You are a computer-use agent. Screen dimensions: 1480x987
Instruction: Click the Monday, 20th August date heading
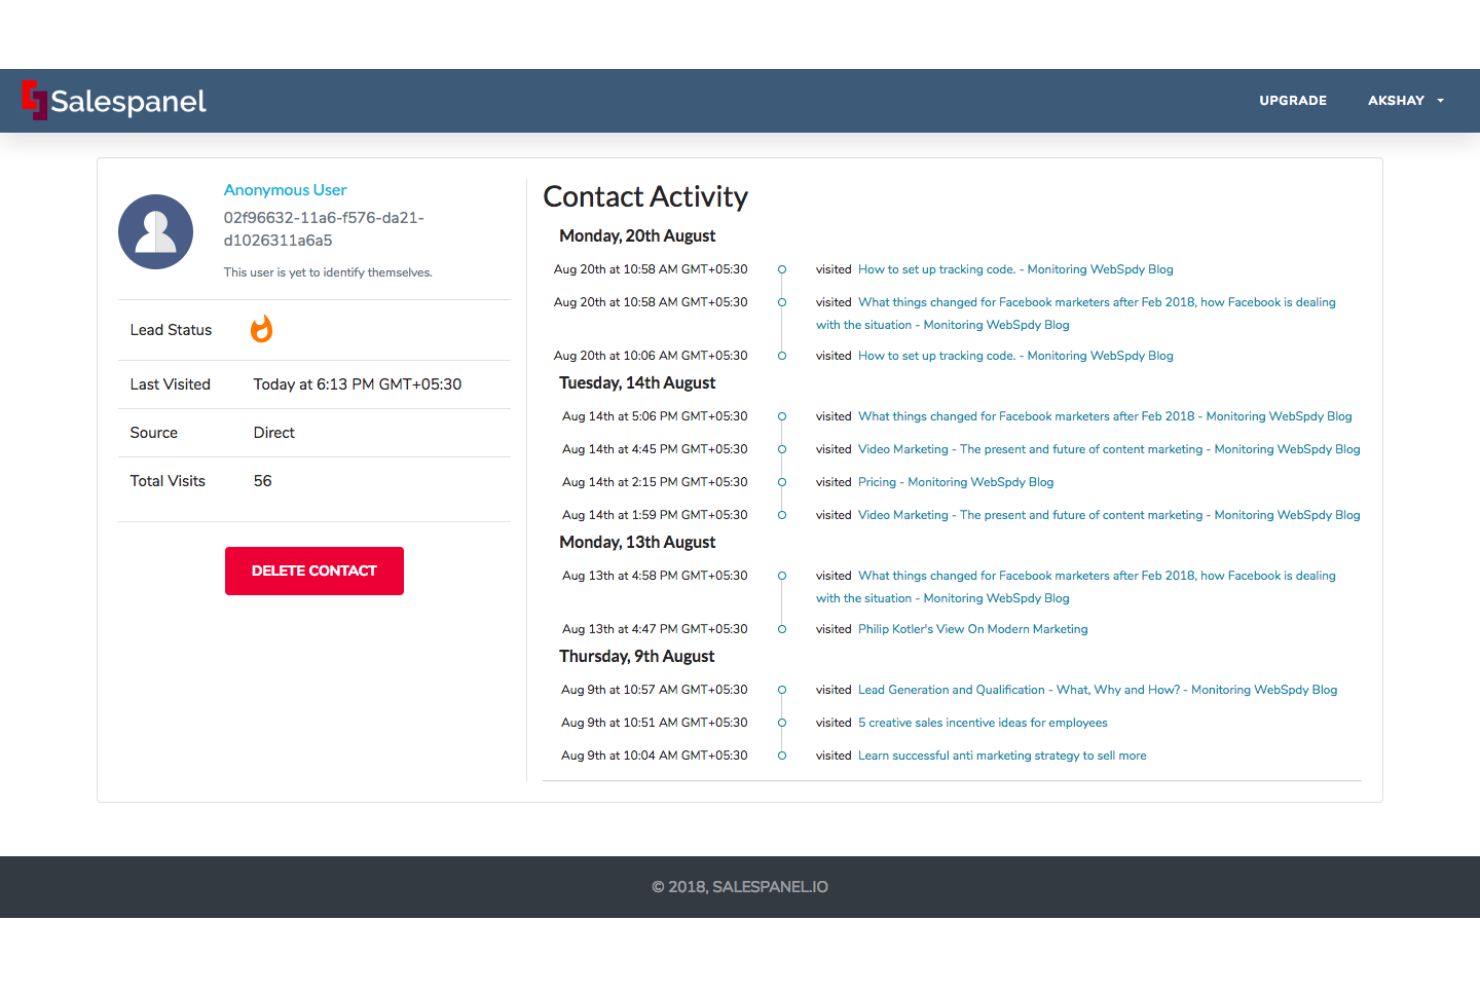(637, 236)
